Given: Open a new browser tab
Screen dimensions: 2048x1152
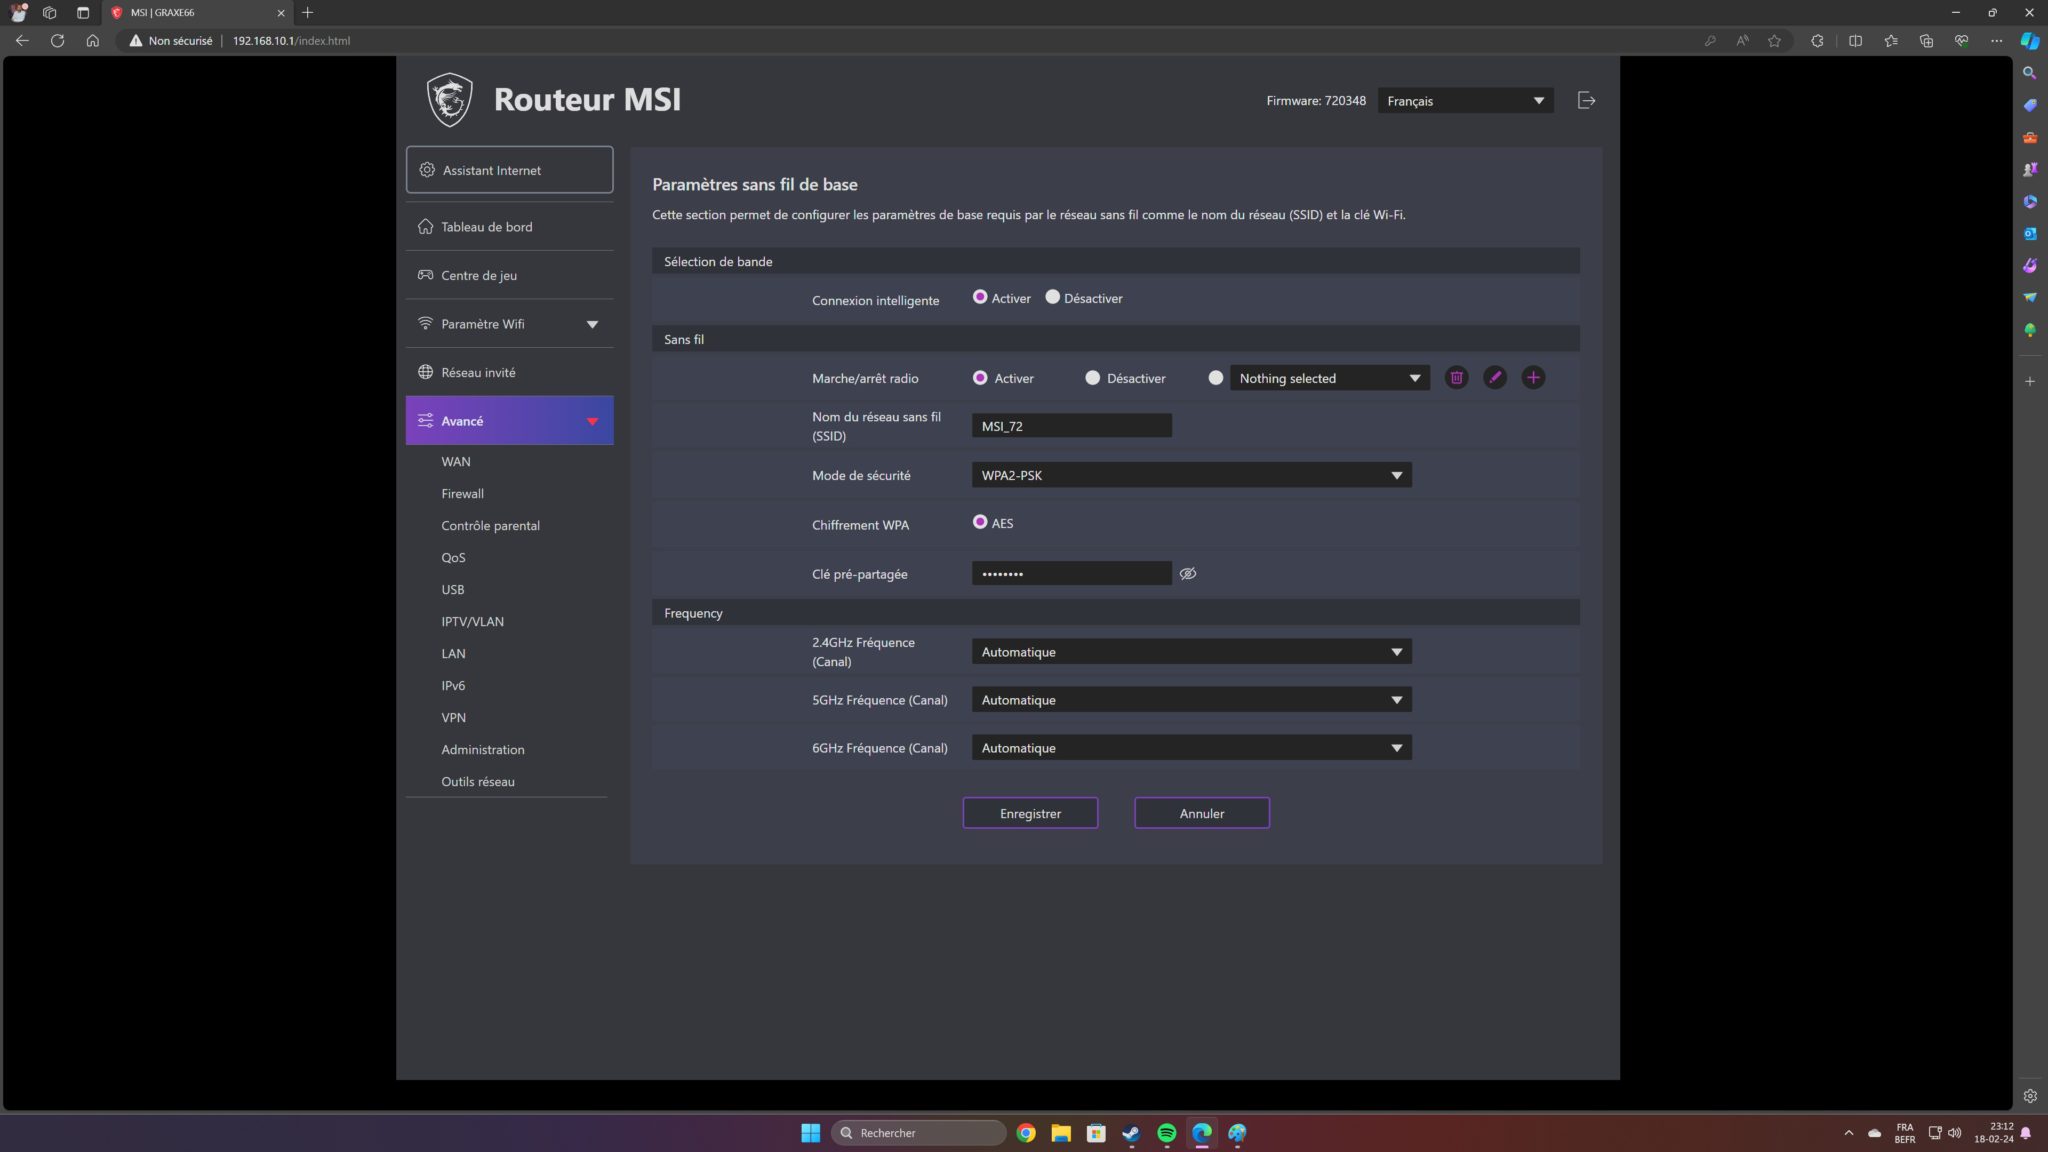Looking at the screenshot, I should (x=308, y=13).
